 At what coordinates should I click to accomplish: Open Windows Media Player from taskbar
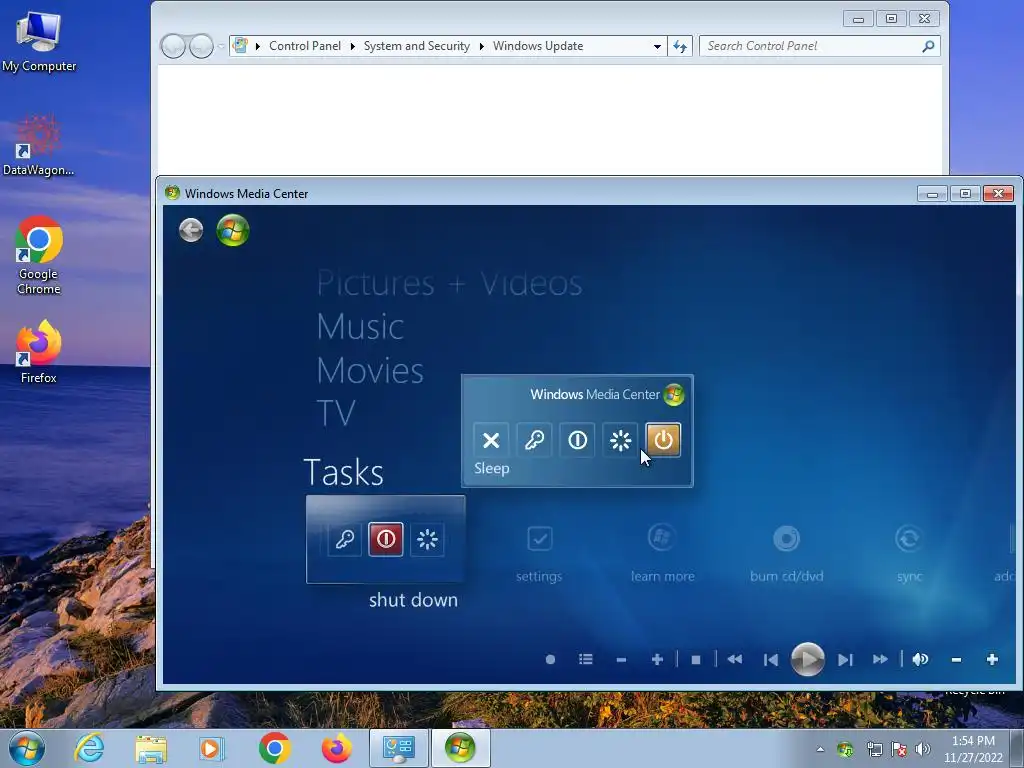point(212,748)
